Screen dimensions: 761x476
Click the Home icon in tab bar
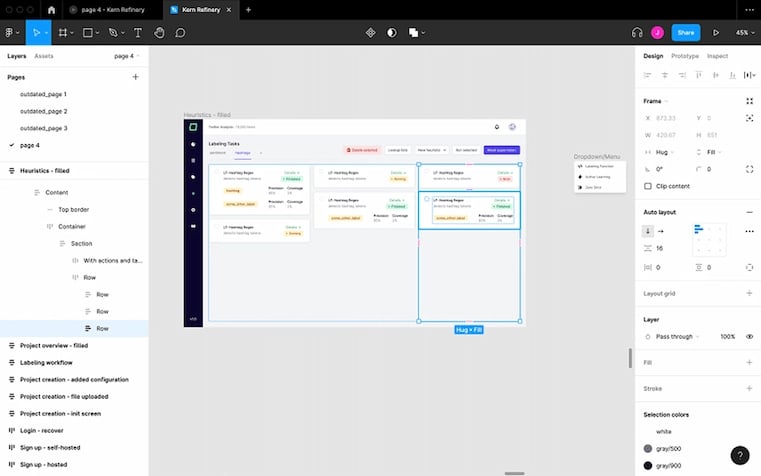(51, 10)
